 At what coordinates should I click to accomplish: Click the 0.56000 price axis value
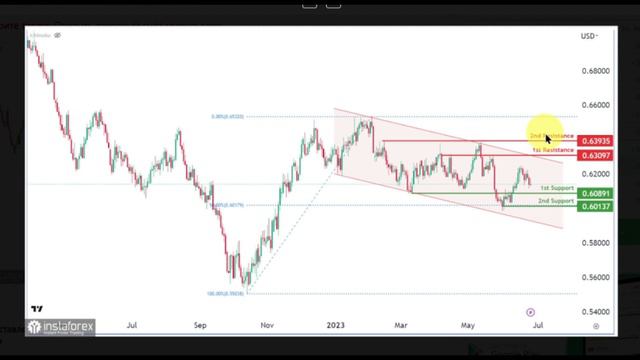click(x=596, y=278)
